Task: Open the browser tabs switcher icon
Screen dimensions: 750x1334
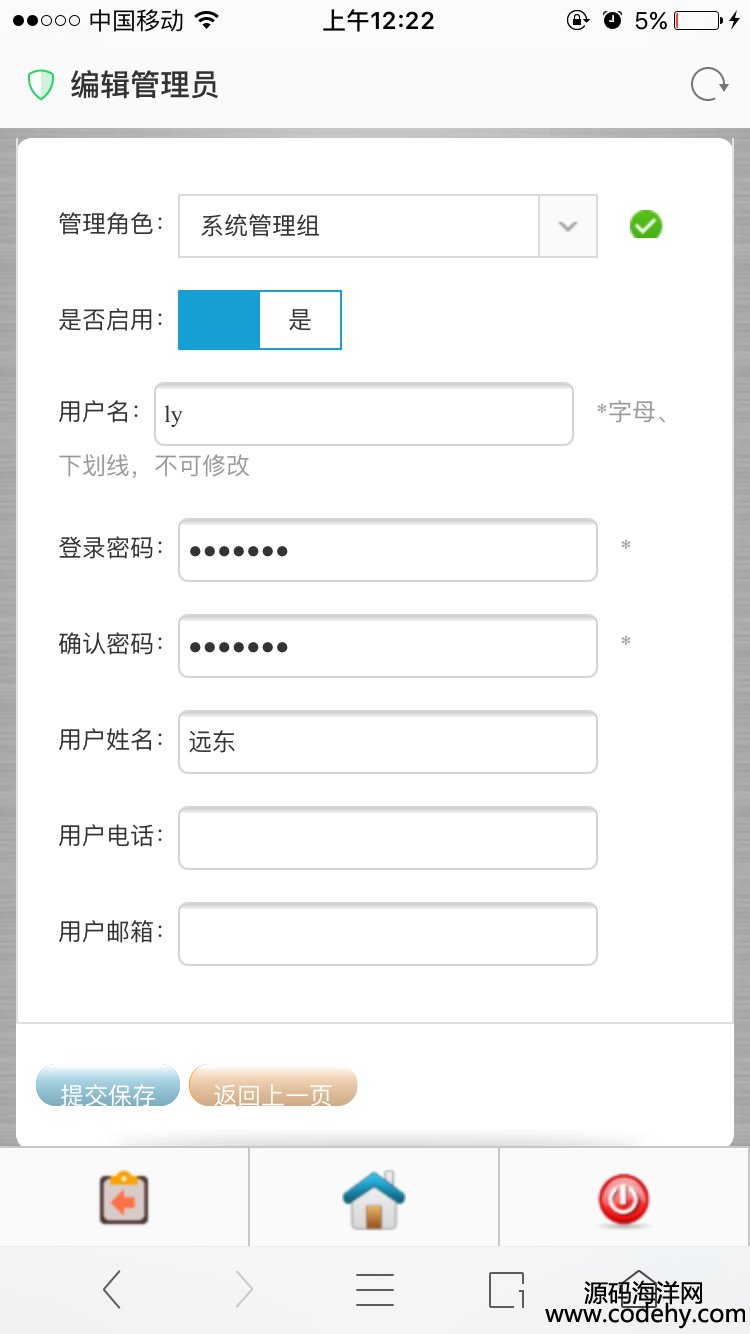Action: (506, 1290)
